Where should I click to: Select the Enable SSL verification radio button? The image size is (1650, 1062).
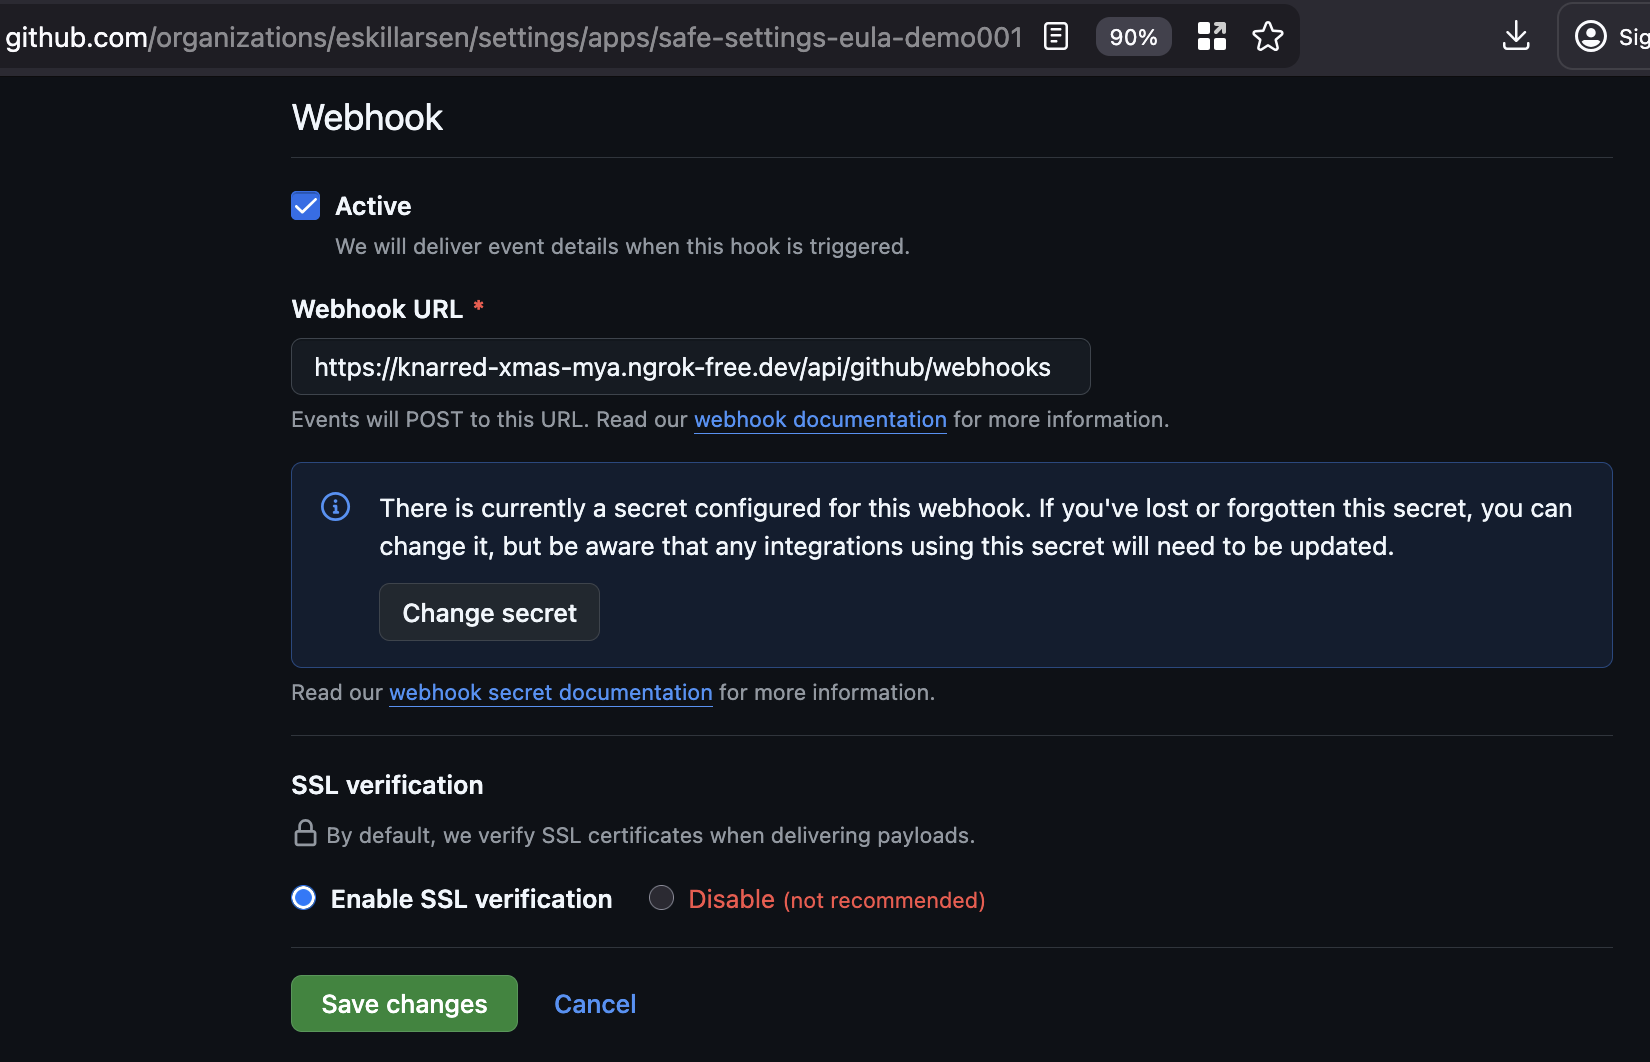pos(303,898)
